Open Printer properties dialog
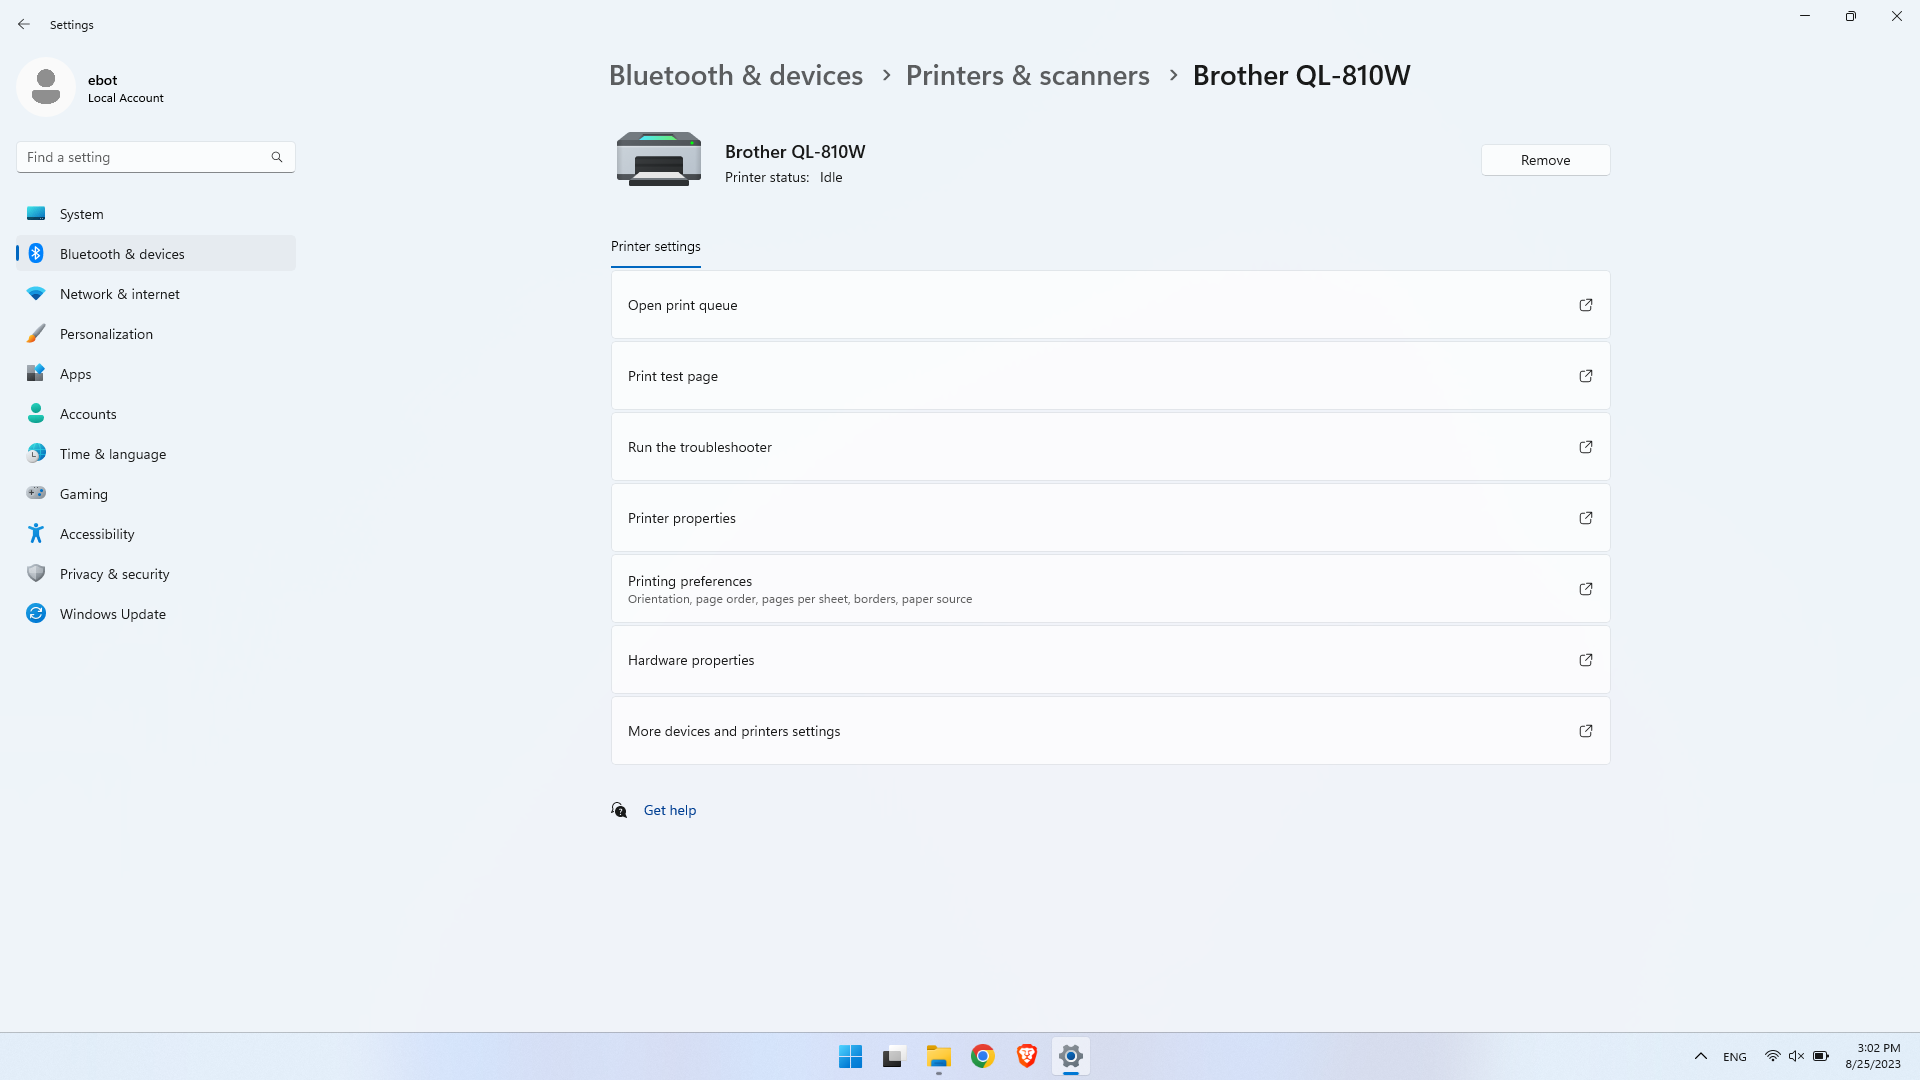This screenshot has width=1920, height=1080. [x=1110, y=518]
